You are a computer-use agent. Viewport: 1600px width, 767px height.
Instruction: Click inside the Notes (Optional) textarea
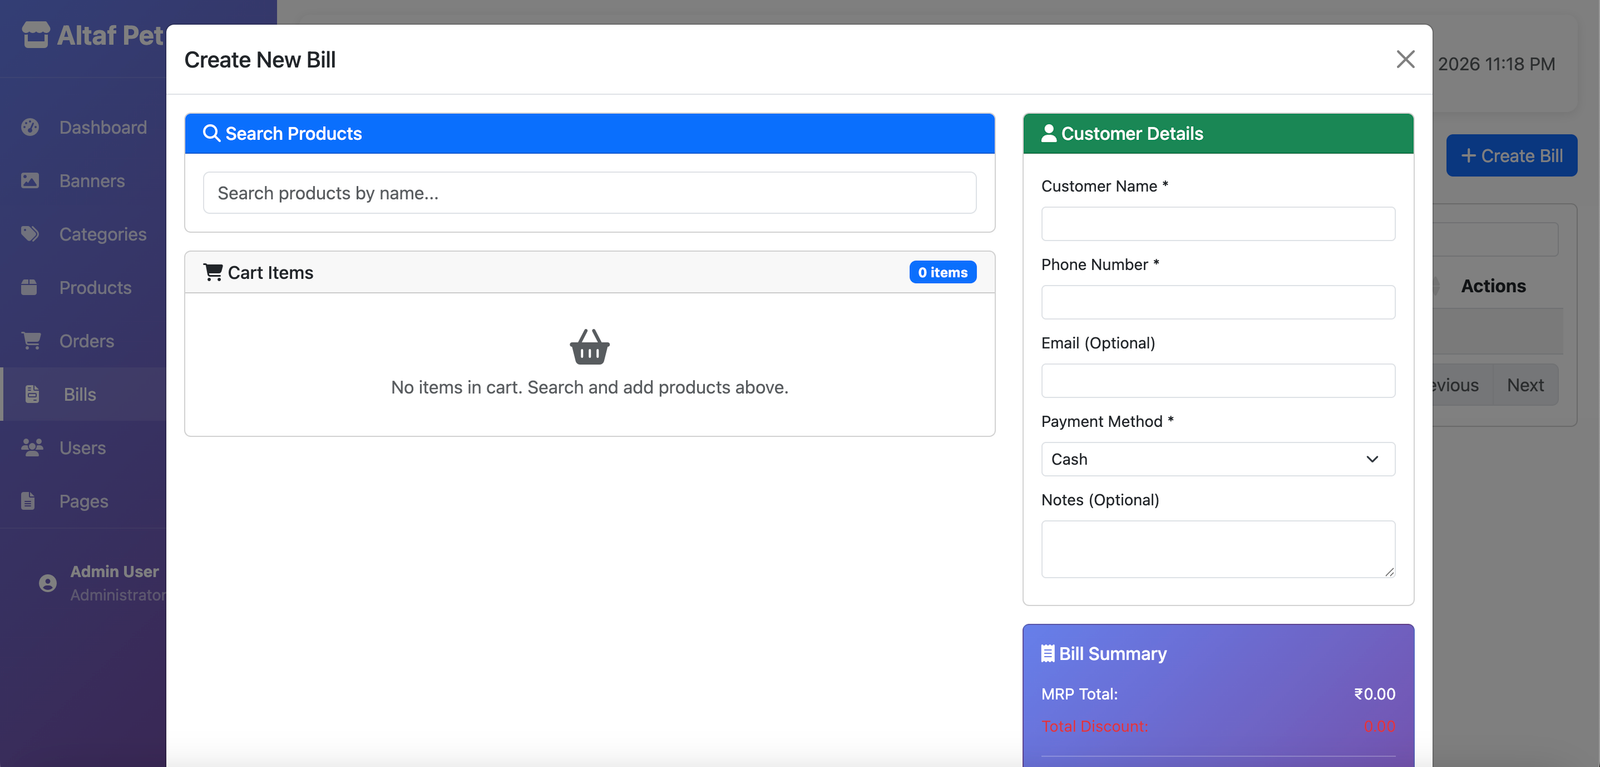pos(1218,549)
